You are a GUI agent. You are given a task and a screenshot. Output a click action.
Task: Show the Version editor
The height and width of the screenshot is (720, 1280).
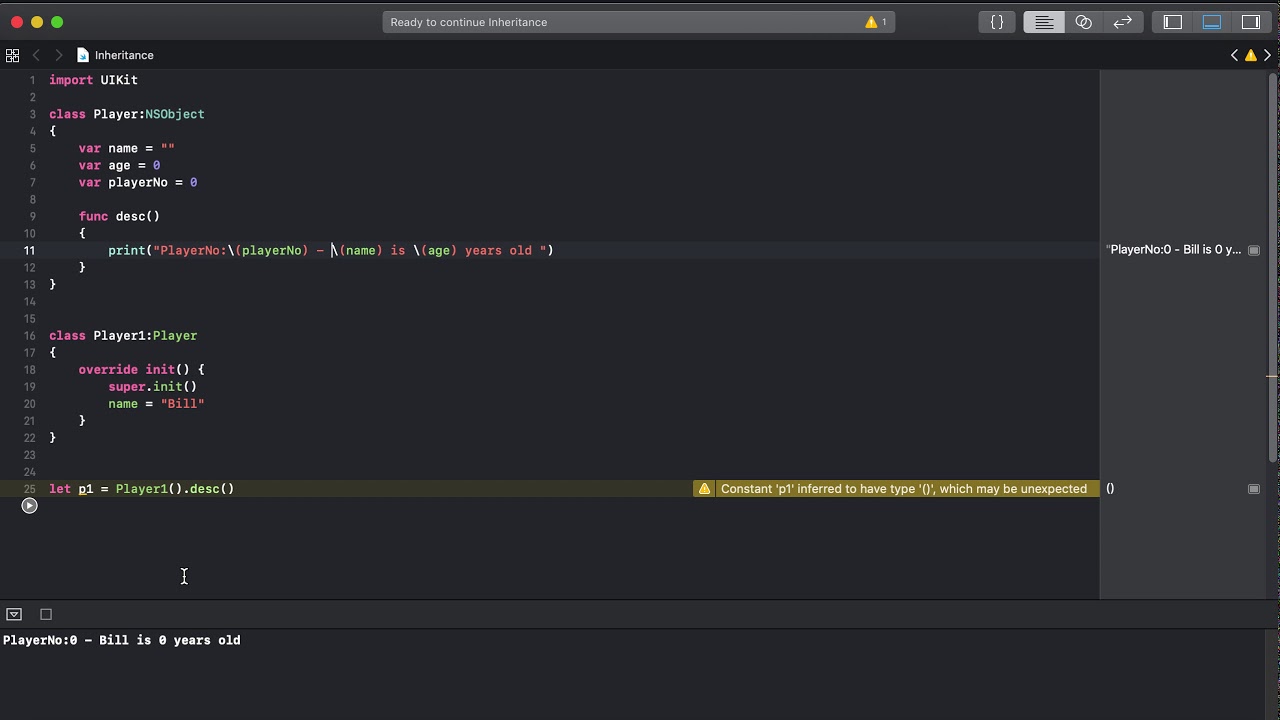1123,22
